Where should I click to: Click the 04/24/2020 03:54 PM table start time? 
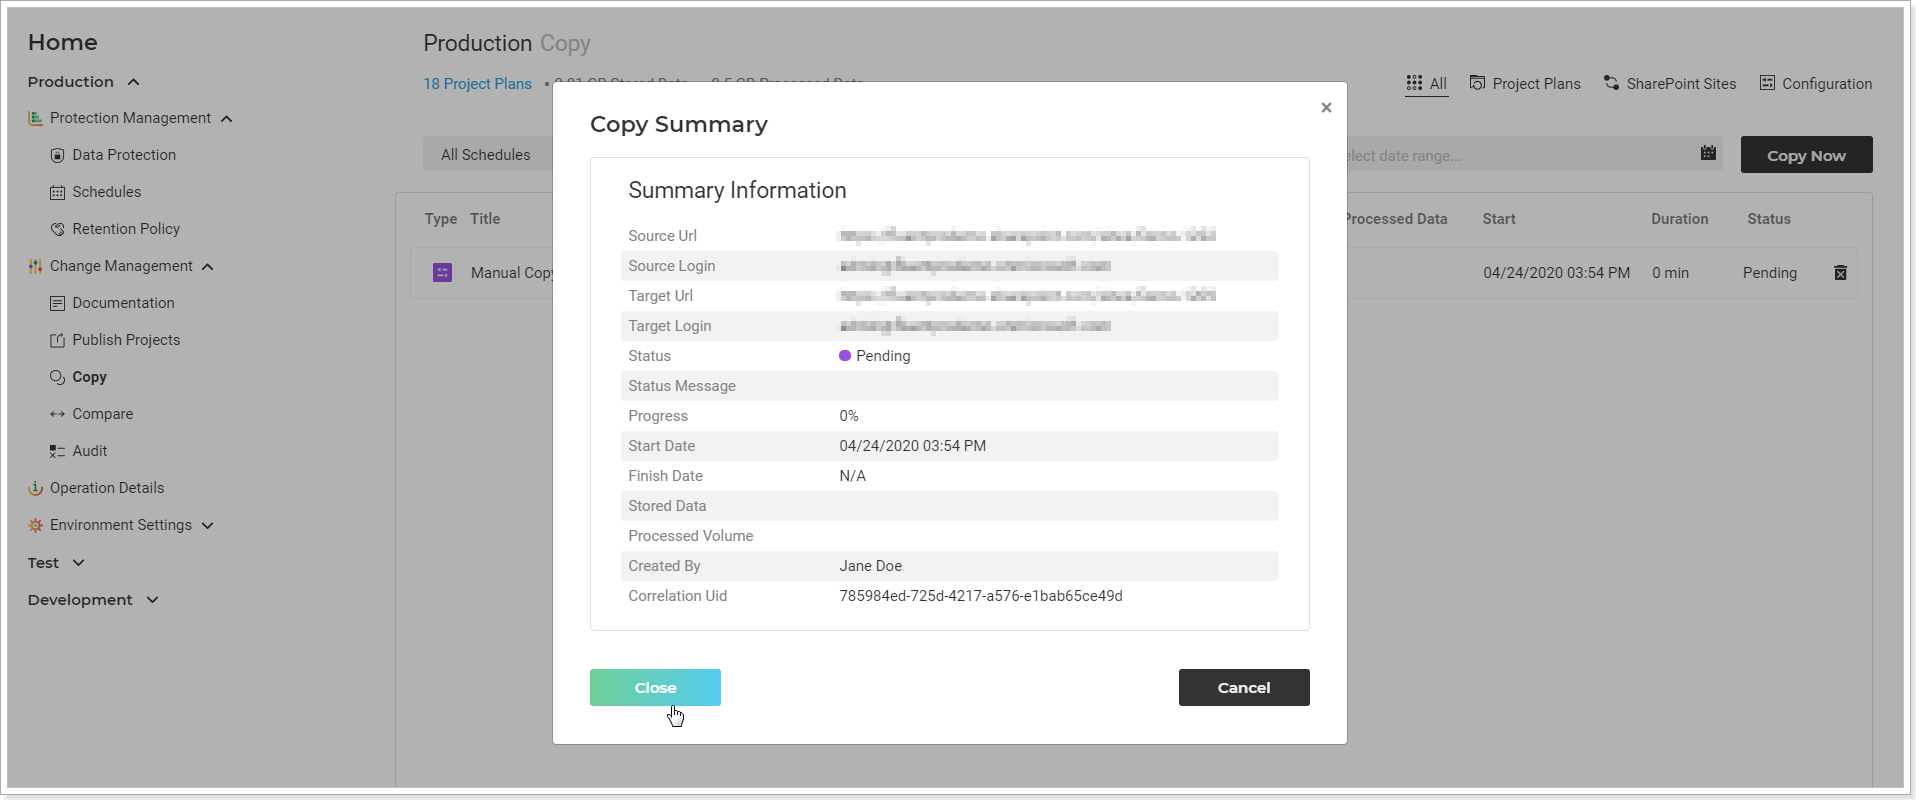pyautogui.click(x=1557, y=273)
